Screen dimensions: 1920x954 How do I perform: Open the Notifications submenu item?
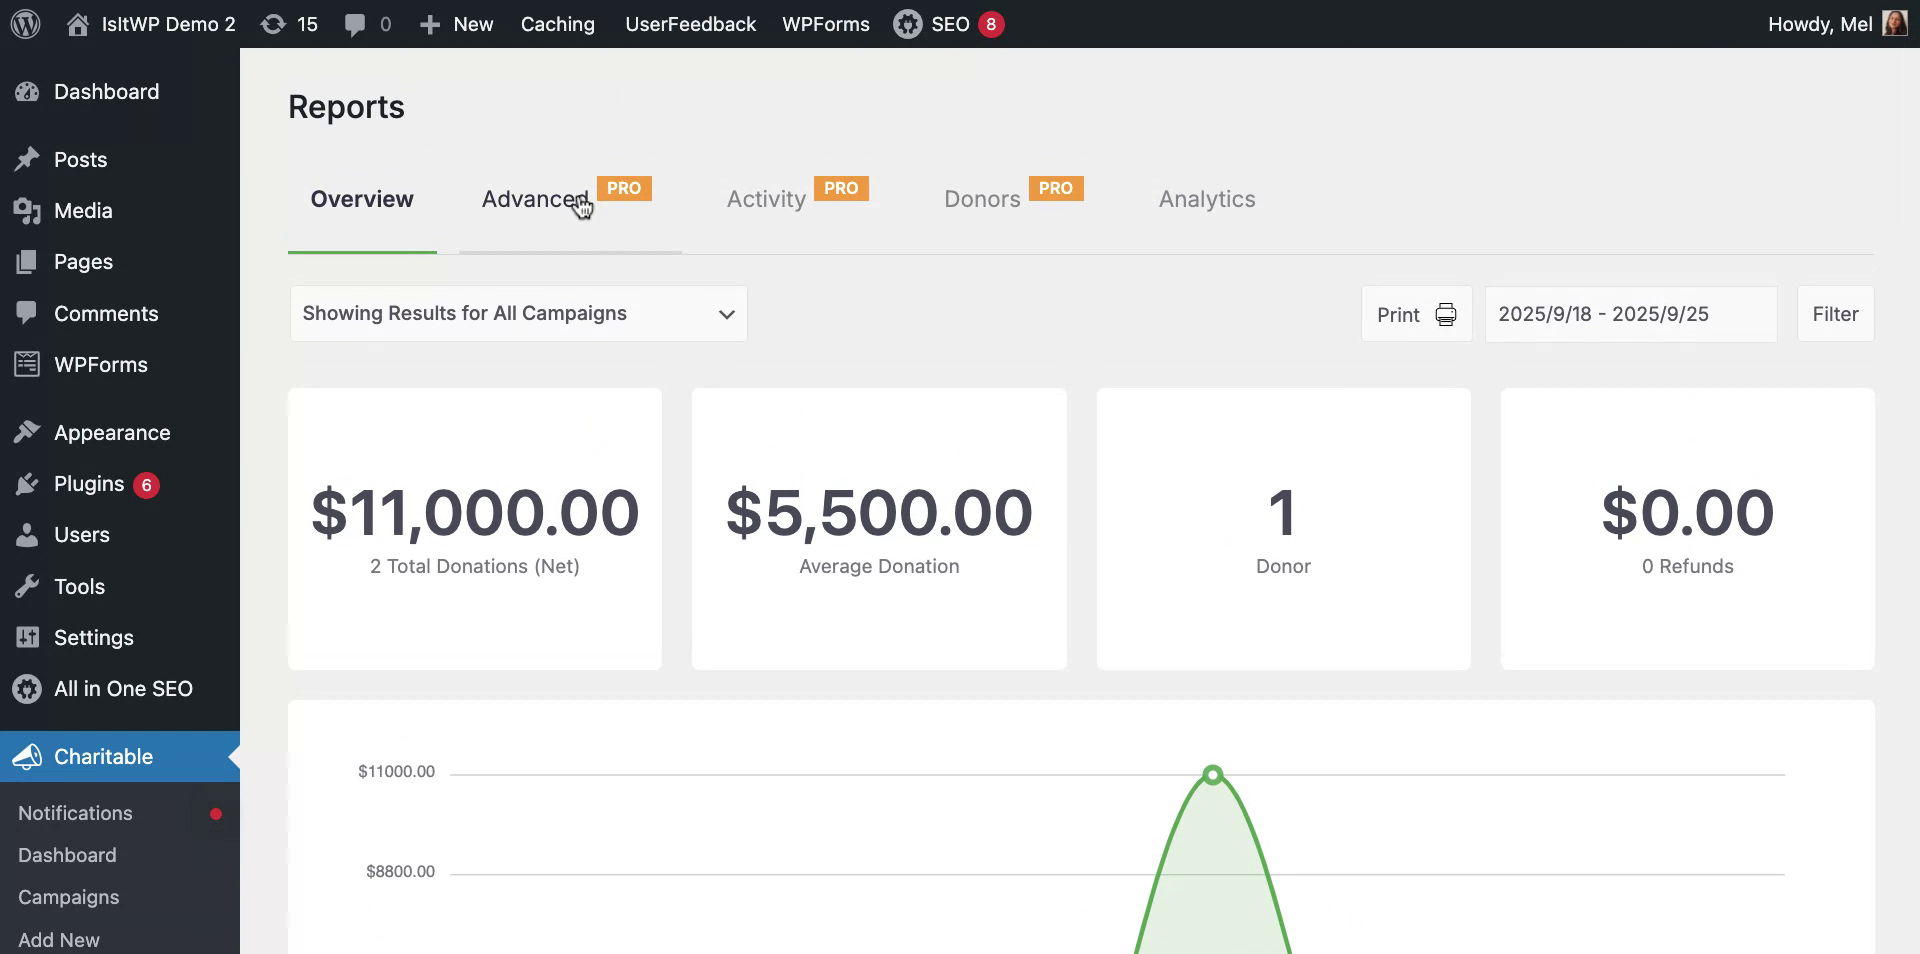[x=75, y=813]
